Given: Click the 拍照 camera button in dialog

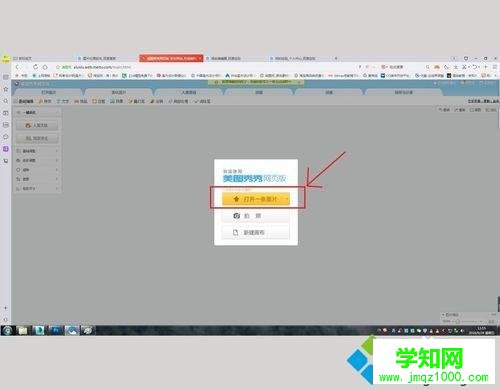Looking at the screenshot, I should click(256, 216).
